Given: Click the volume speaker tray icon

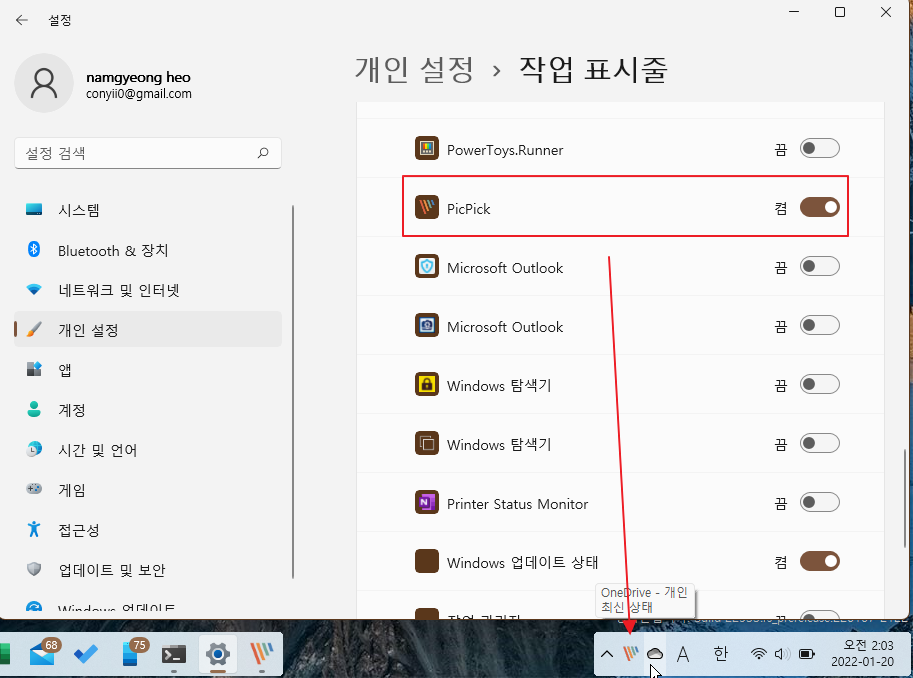Looking at the screenshot, I should (x=782, y=654).
